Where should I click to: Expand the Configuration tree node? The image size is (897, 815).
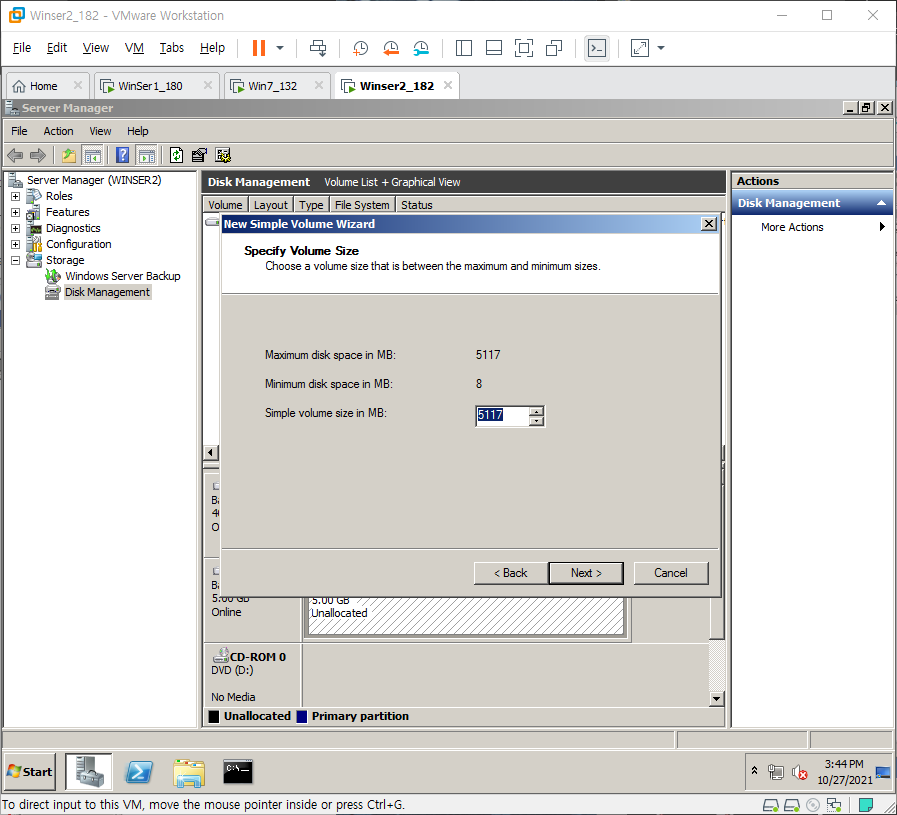pos(15,244)
